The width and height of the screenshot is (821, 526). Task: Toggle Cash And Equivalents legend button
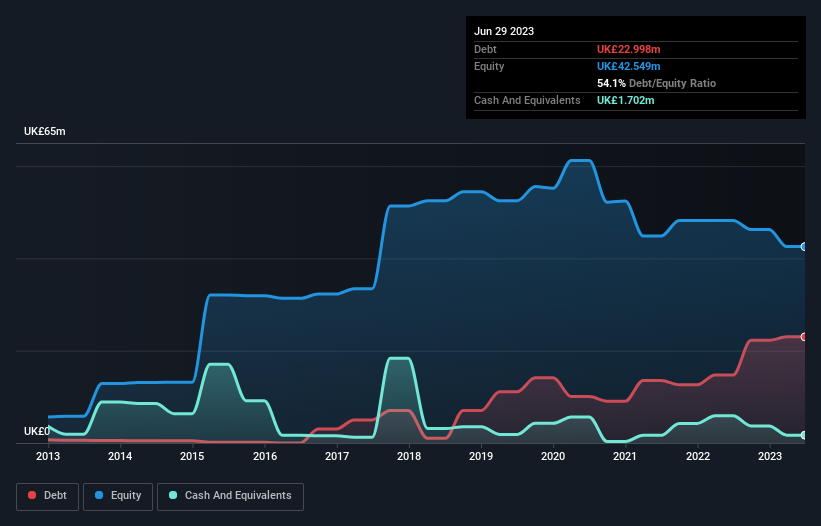230,496
